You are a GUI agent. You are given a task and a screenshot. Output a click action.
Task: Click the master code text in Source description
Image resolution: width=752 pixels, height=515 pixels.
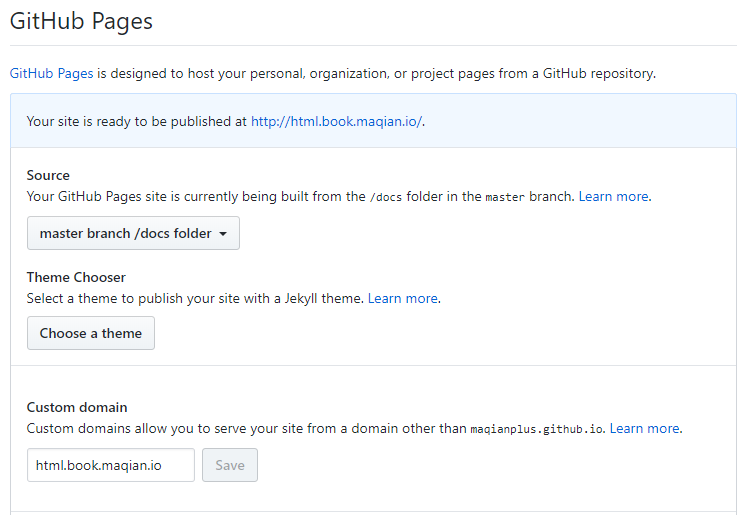(505, 197)
